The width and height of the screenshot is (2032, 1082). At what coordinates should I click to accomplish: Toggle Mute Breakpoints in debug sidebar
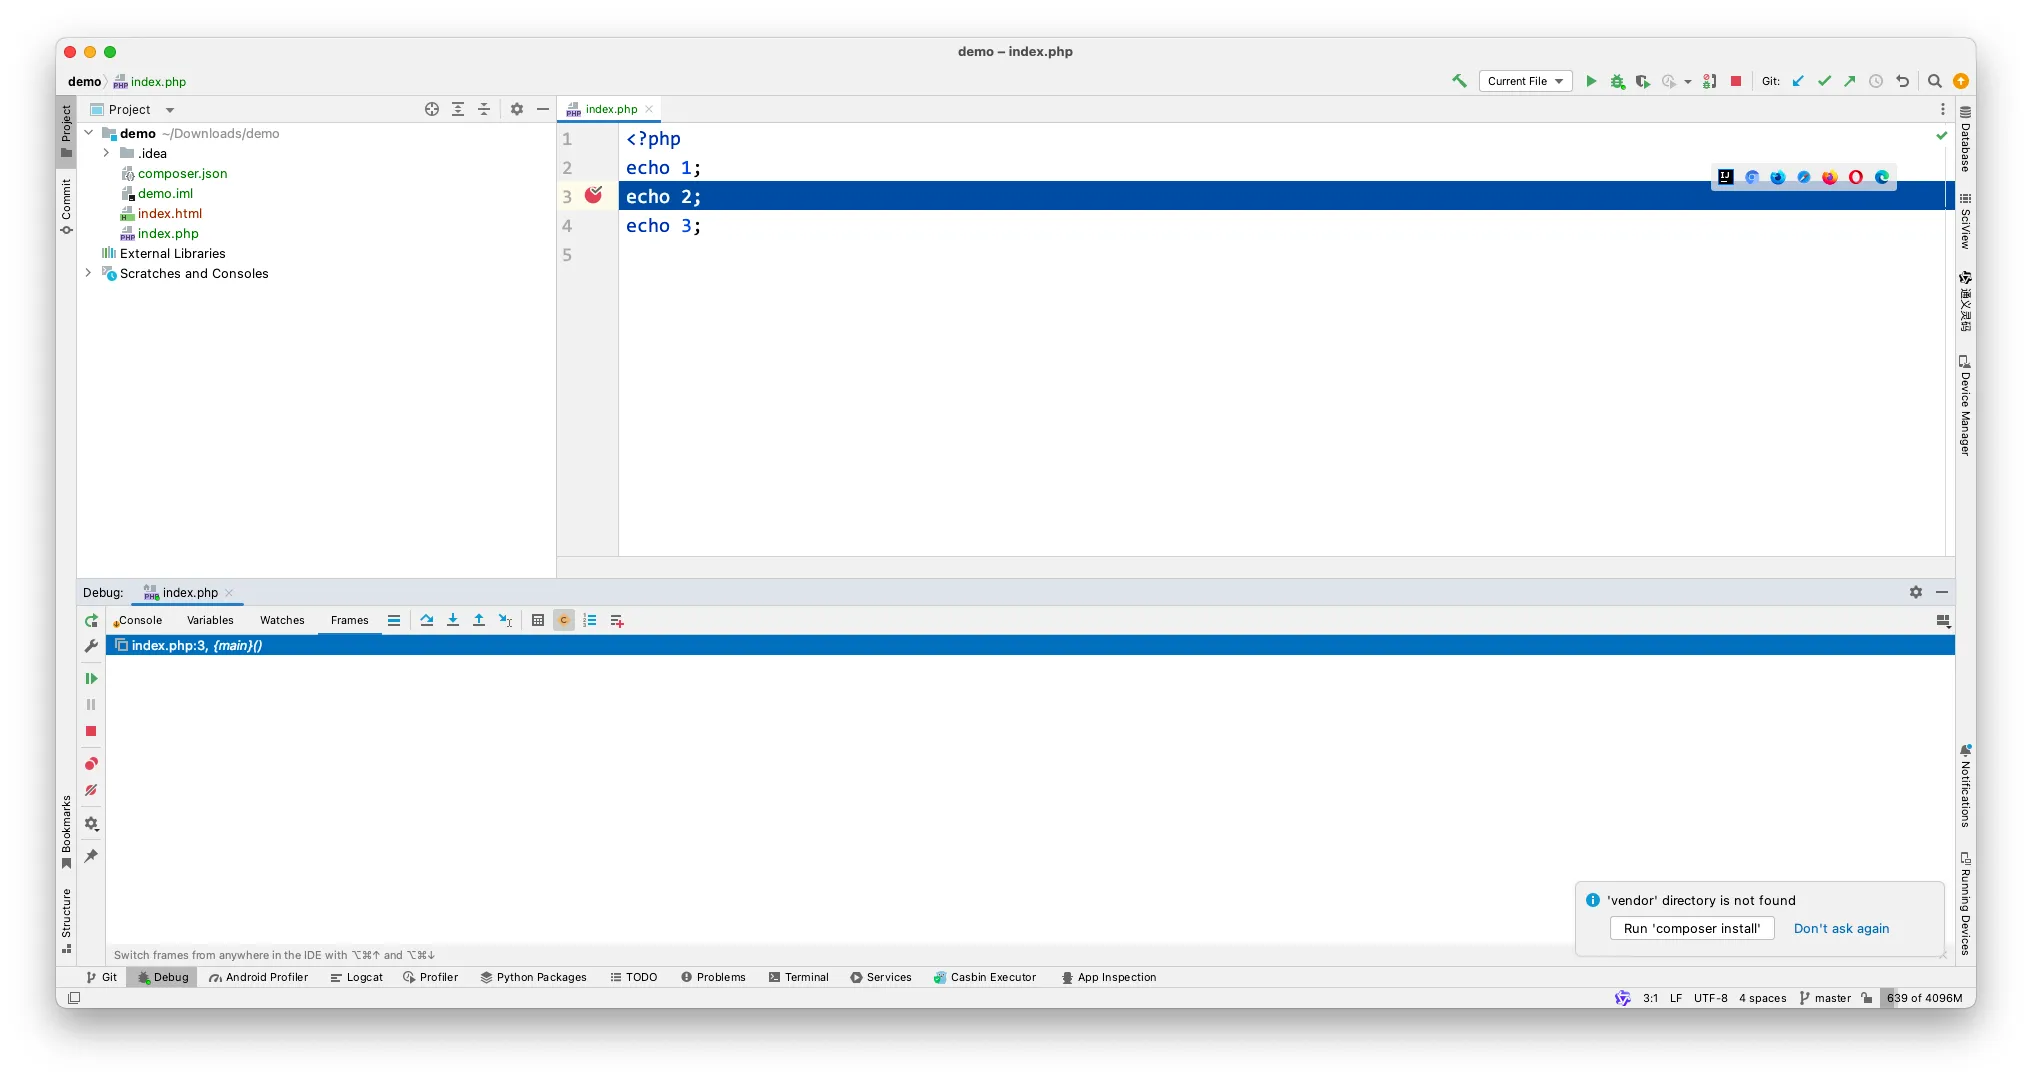click(x=91, y=790)
